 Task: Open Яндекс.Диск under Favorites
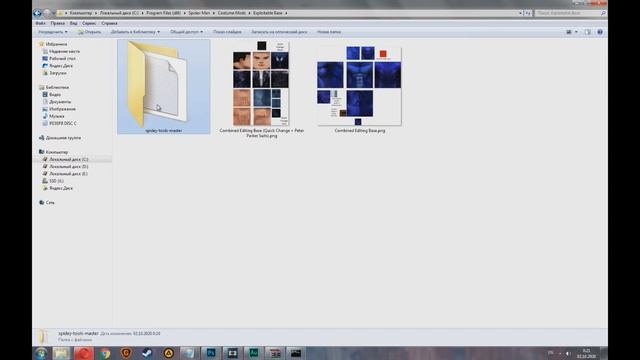click(x=61, y=66)
